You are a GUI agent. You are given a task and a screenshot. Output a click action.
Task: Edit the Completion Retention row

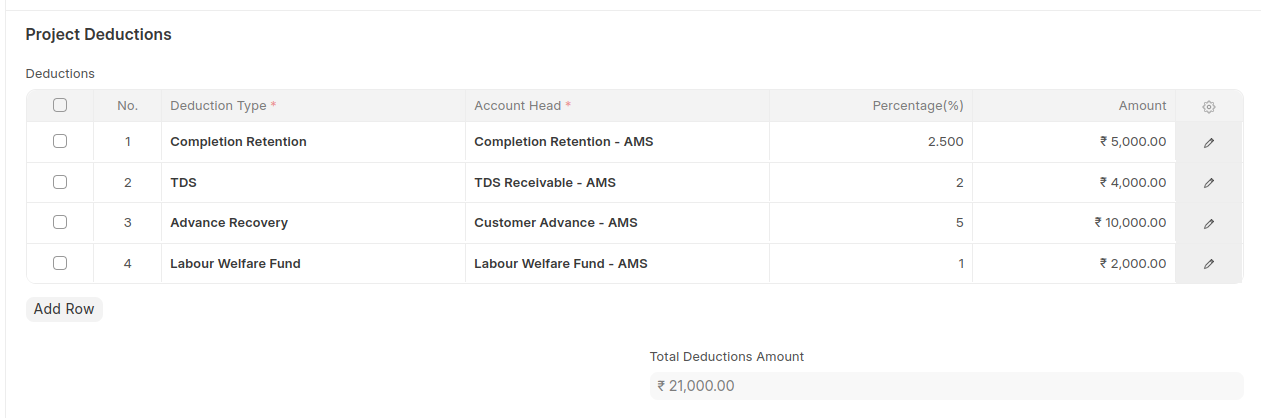click(1209, 142)
